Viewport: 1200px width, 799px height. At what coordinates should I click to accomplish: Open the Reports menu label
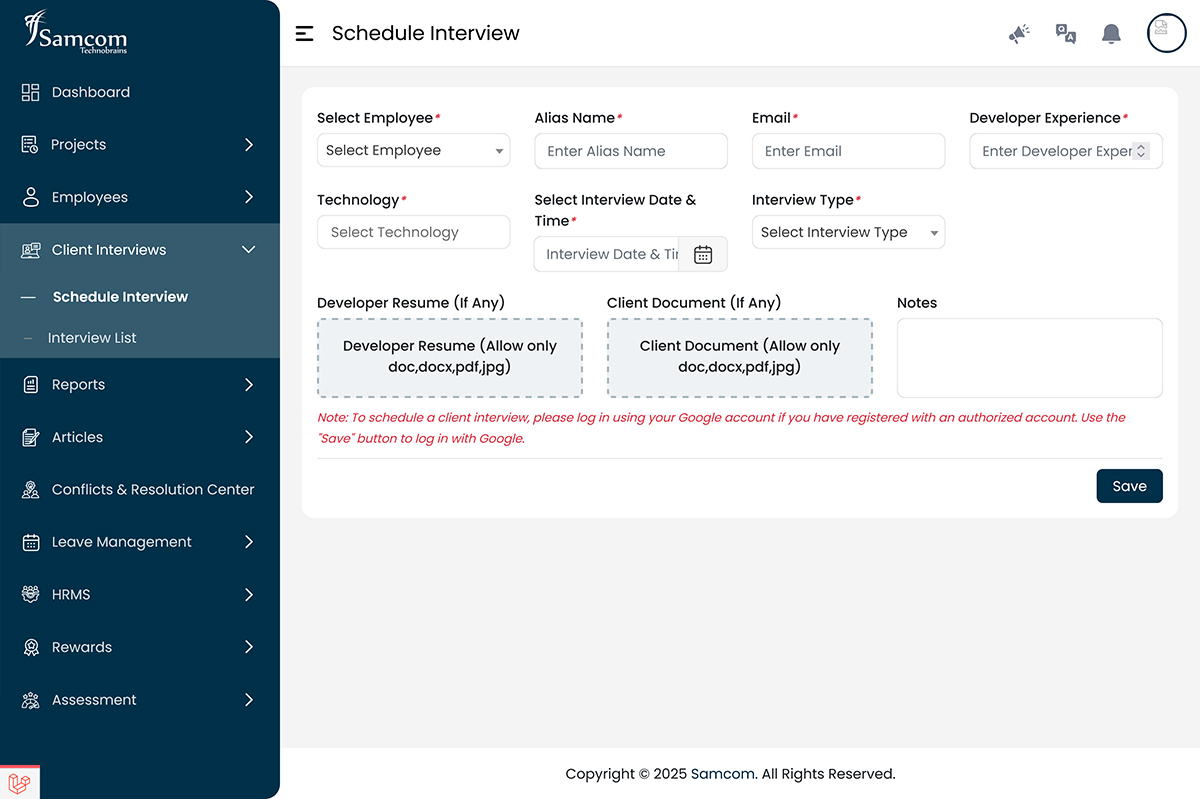pyautogui.click(x=78, y=385)
